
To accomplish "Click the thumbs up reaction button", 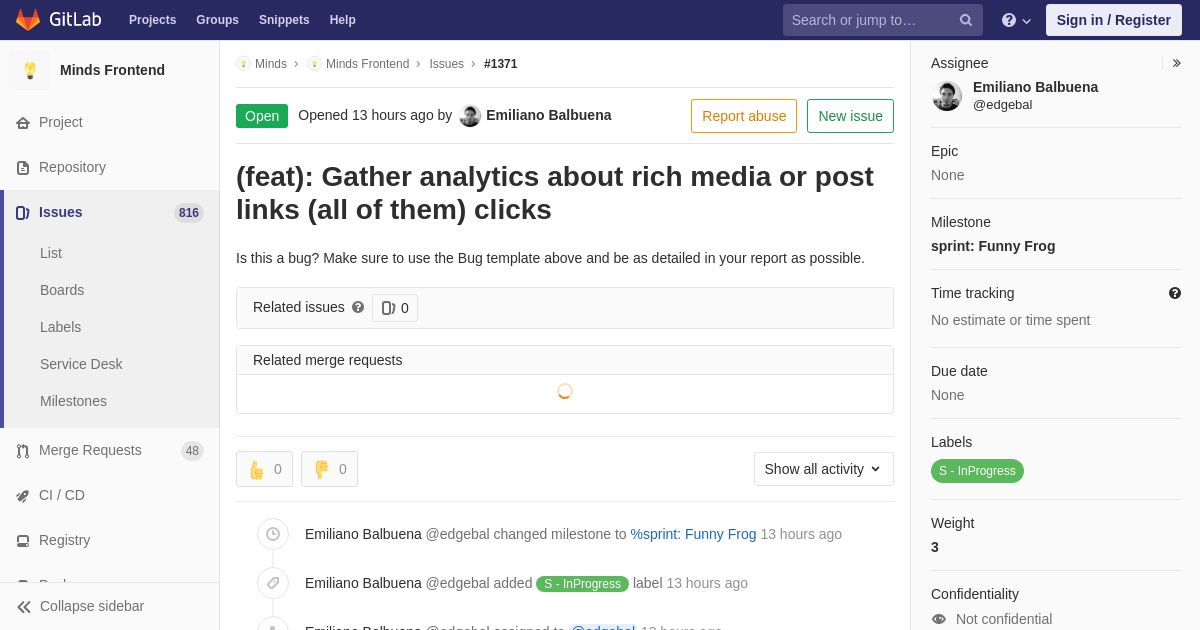I will click(264, 469).
